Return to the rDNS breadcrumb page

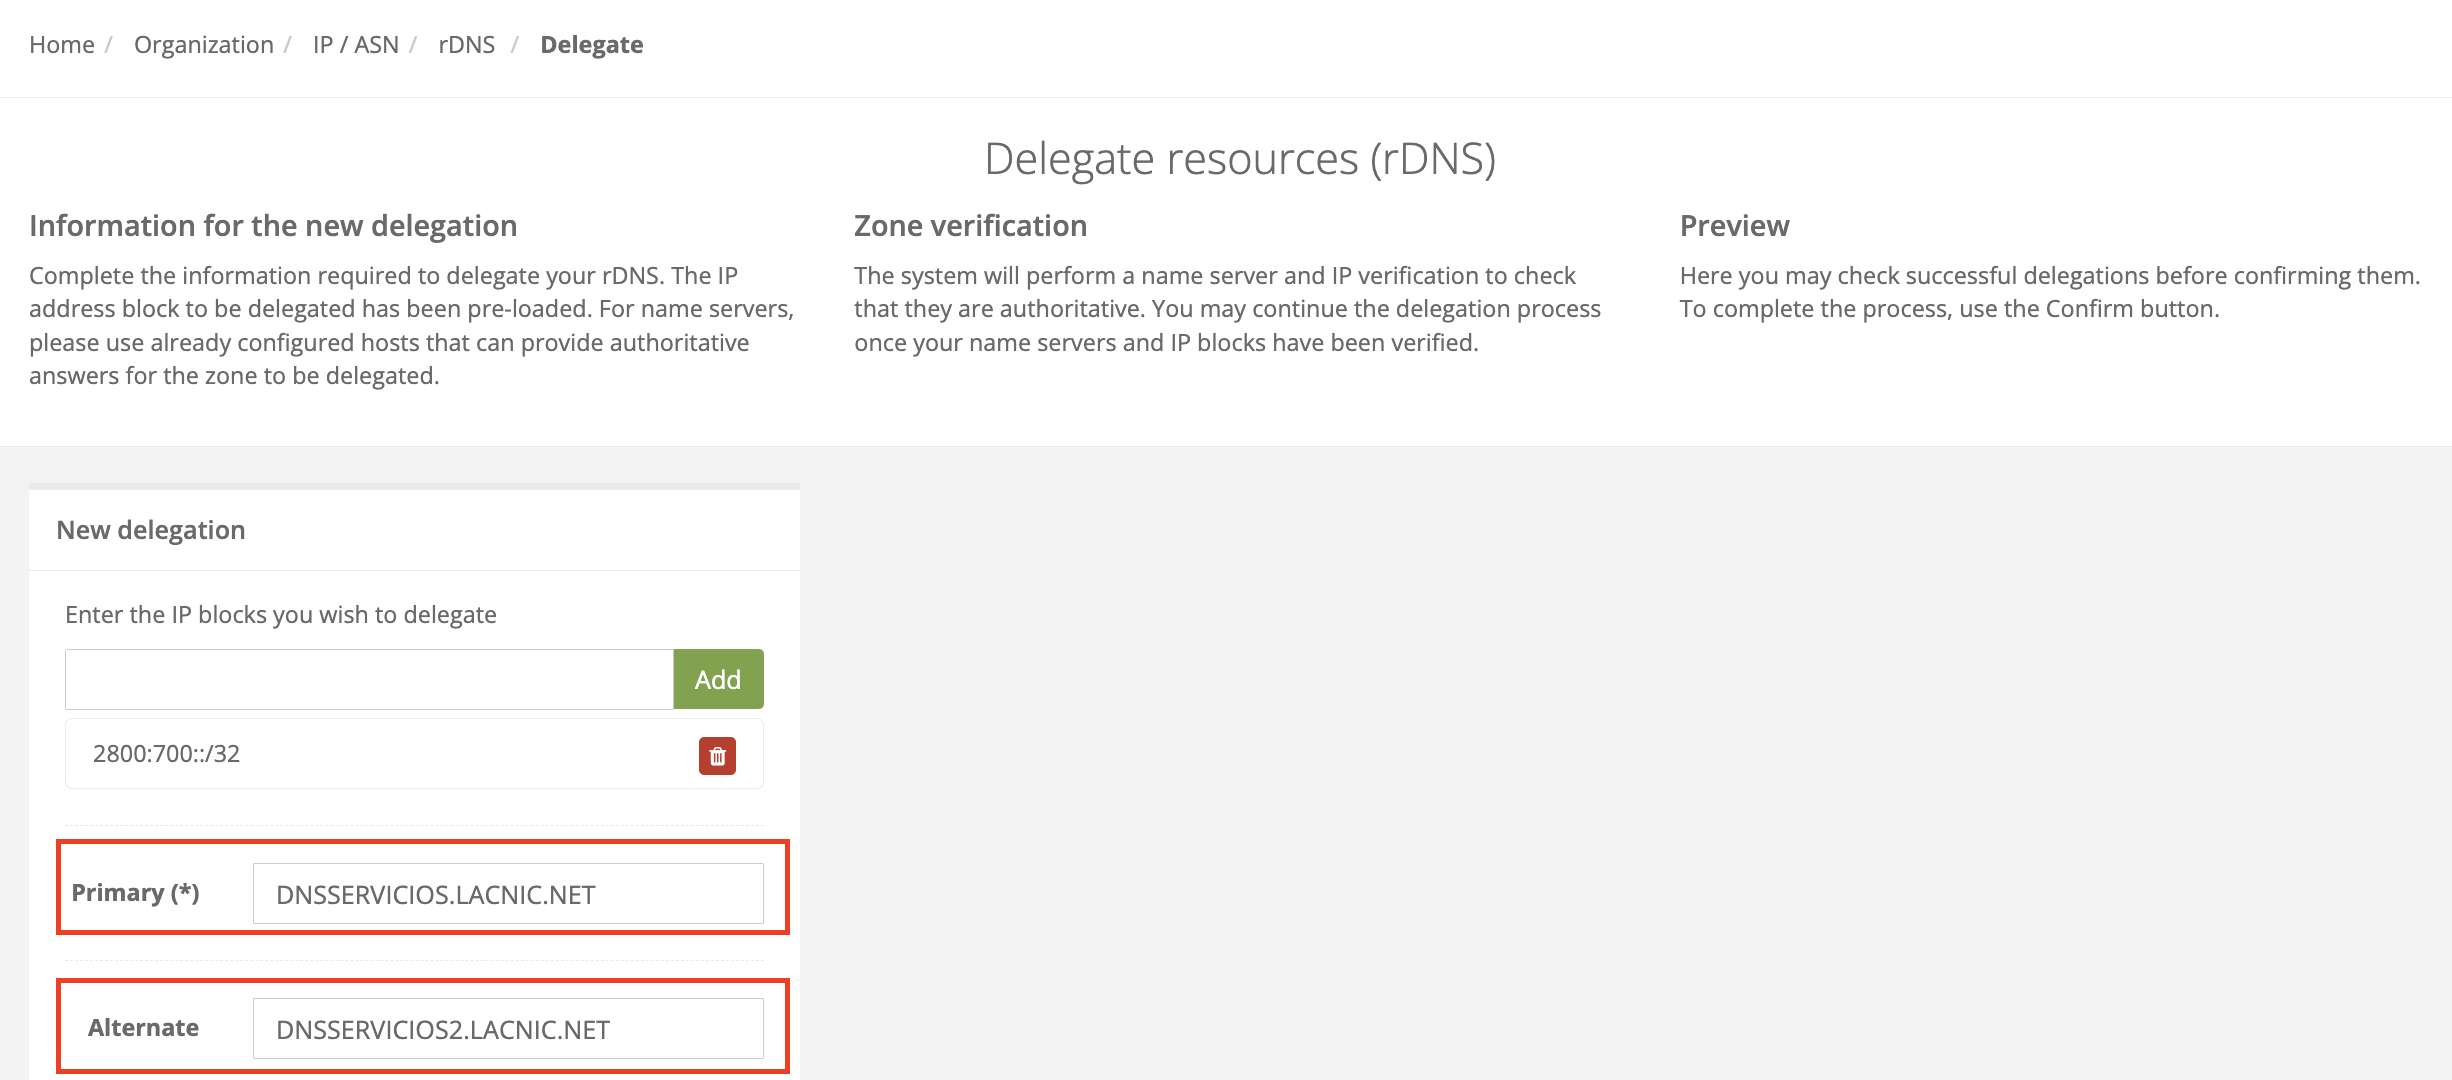[x=466, y=45]
